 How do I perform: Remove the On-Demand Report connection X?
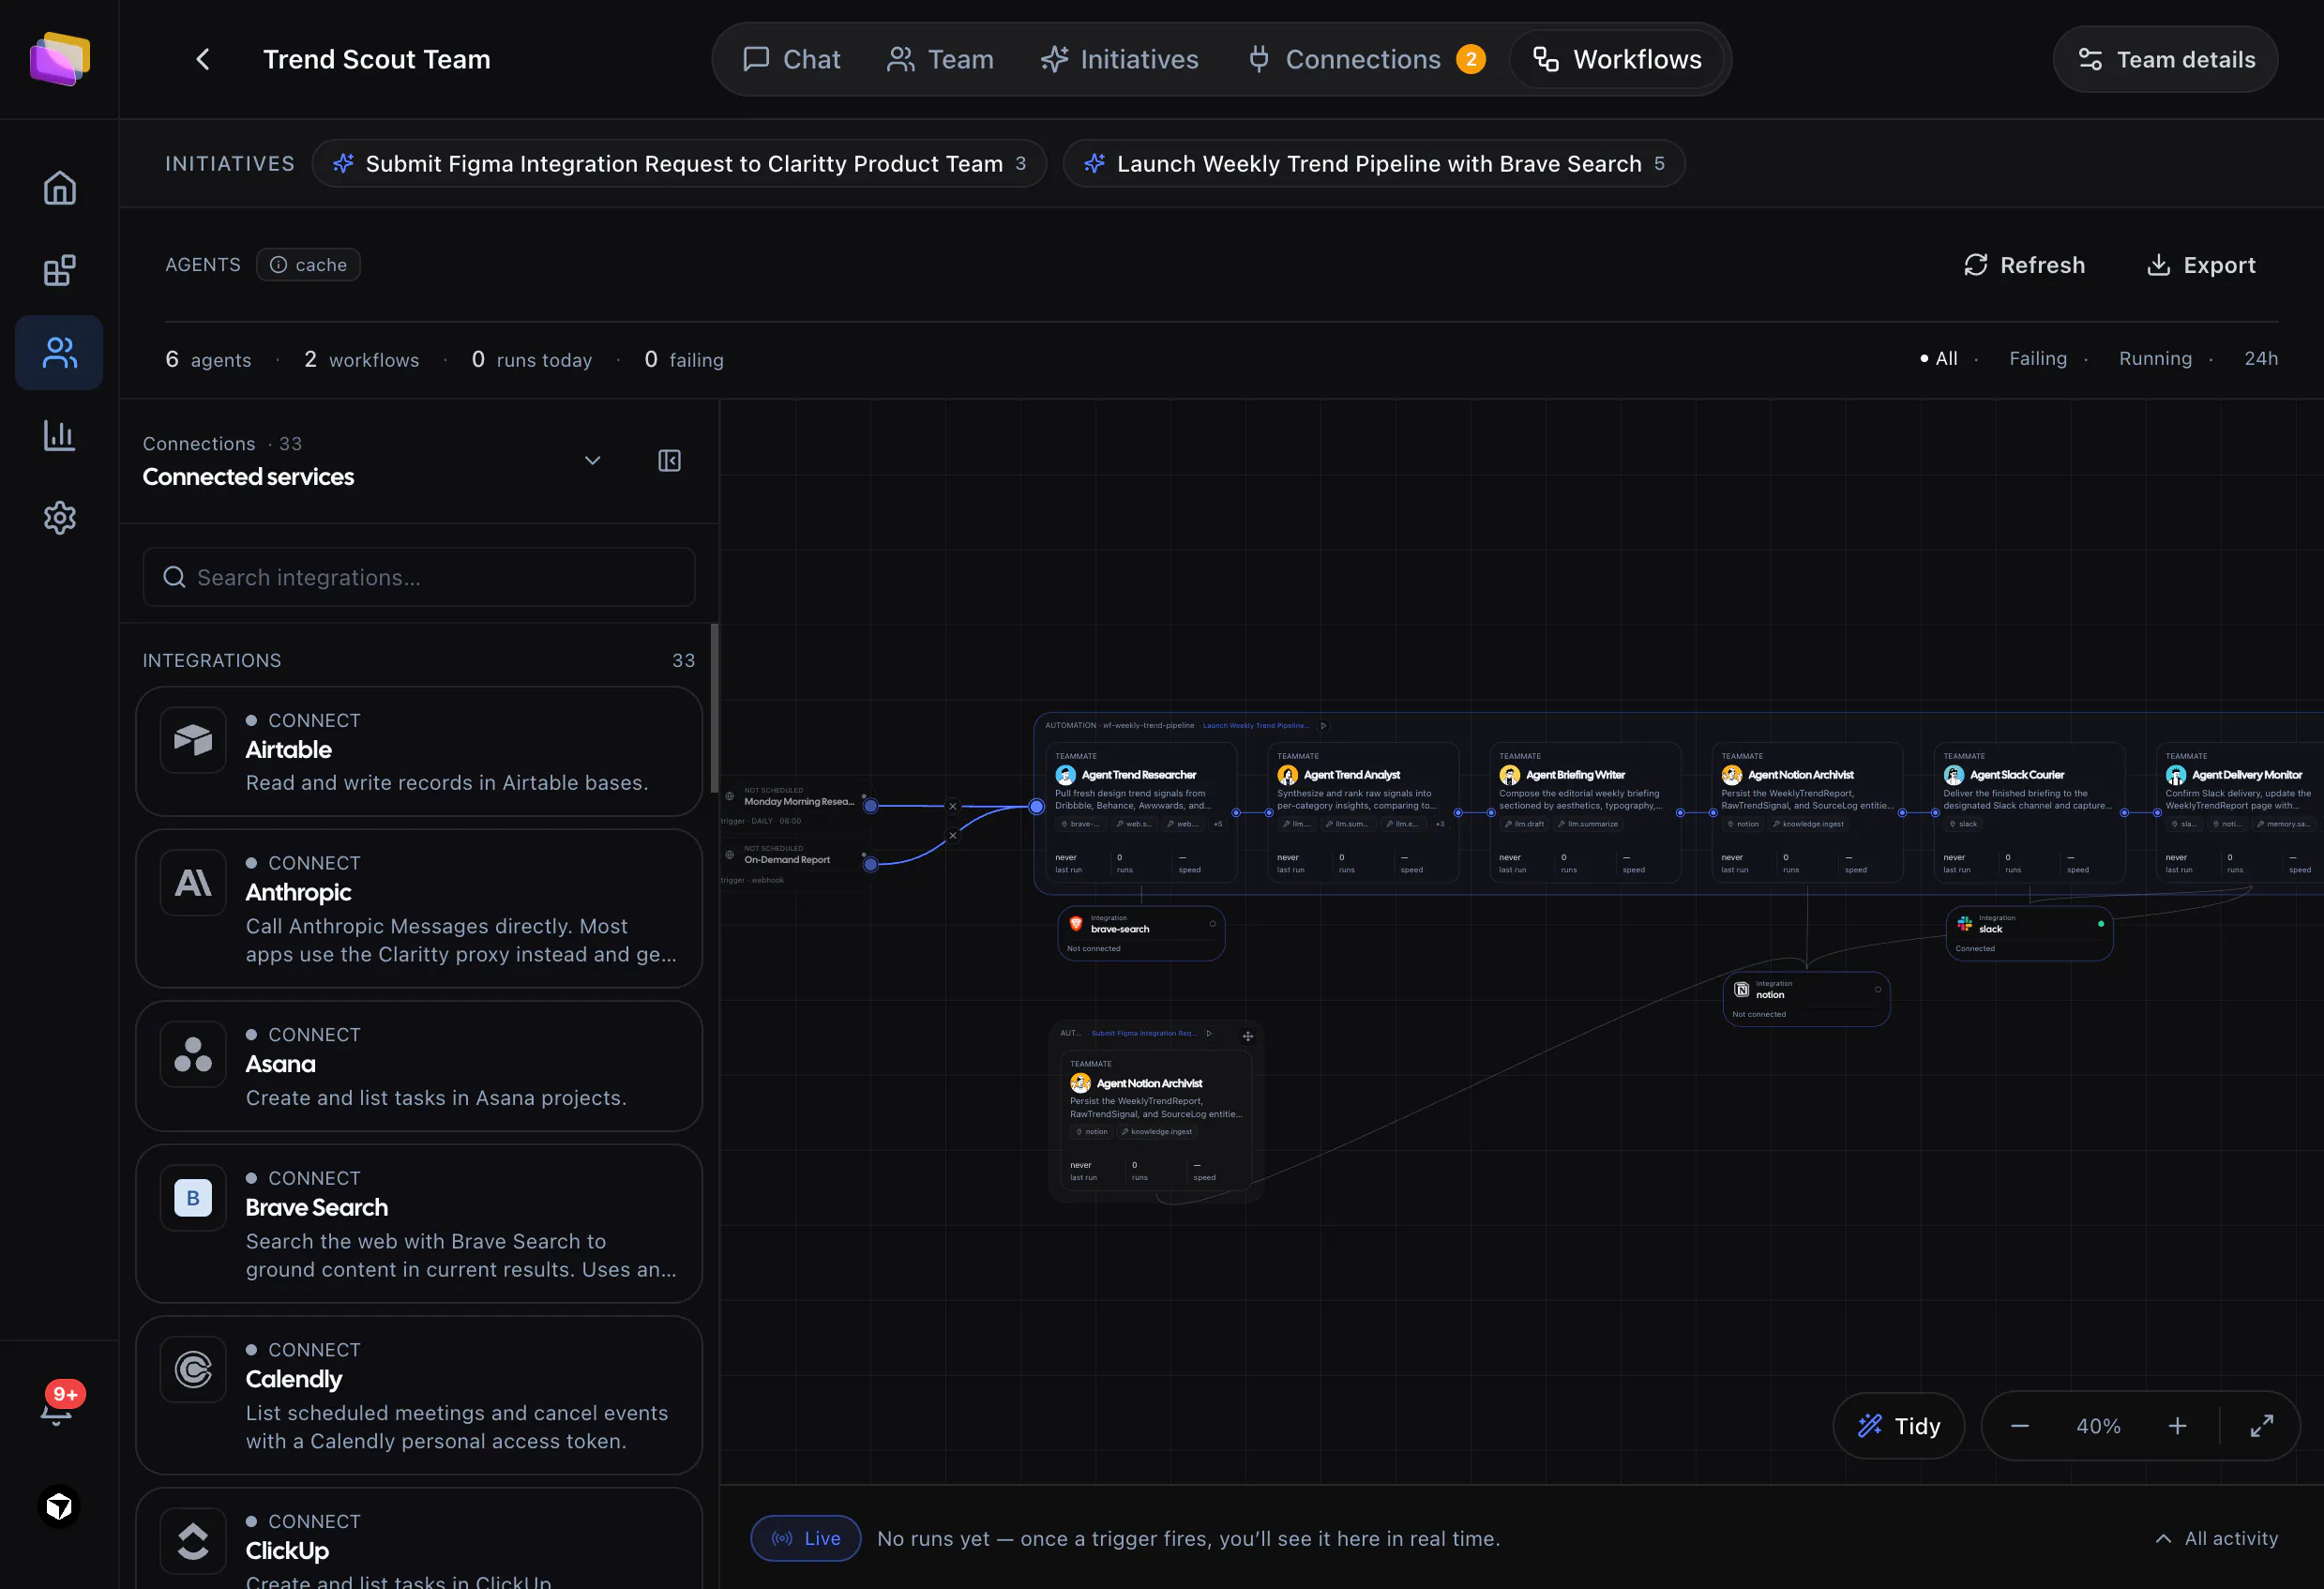point(952,835)
